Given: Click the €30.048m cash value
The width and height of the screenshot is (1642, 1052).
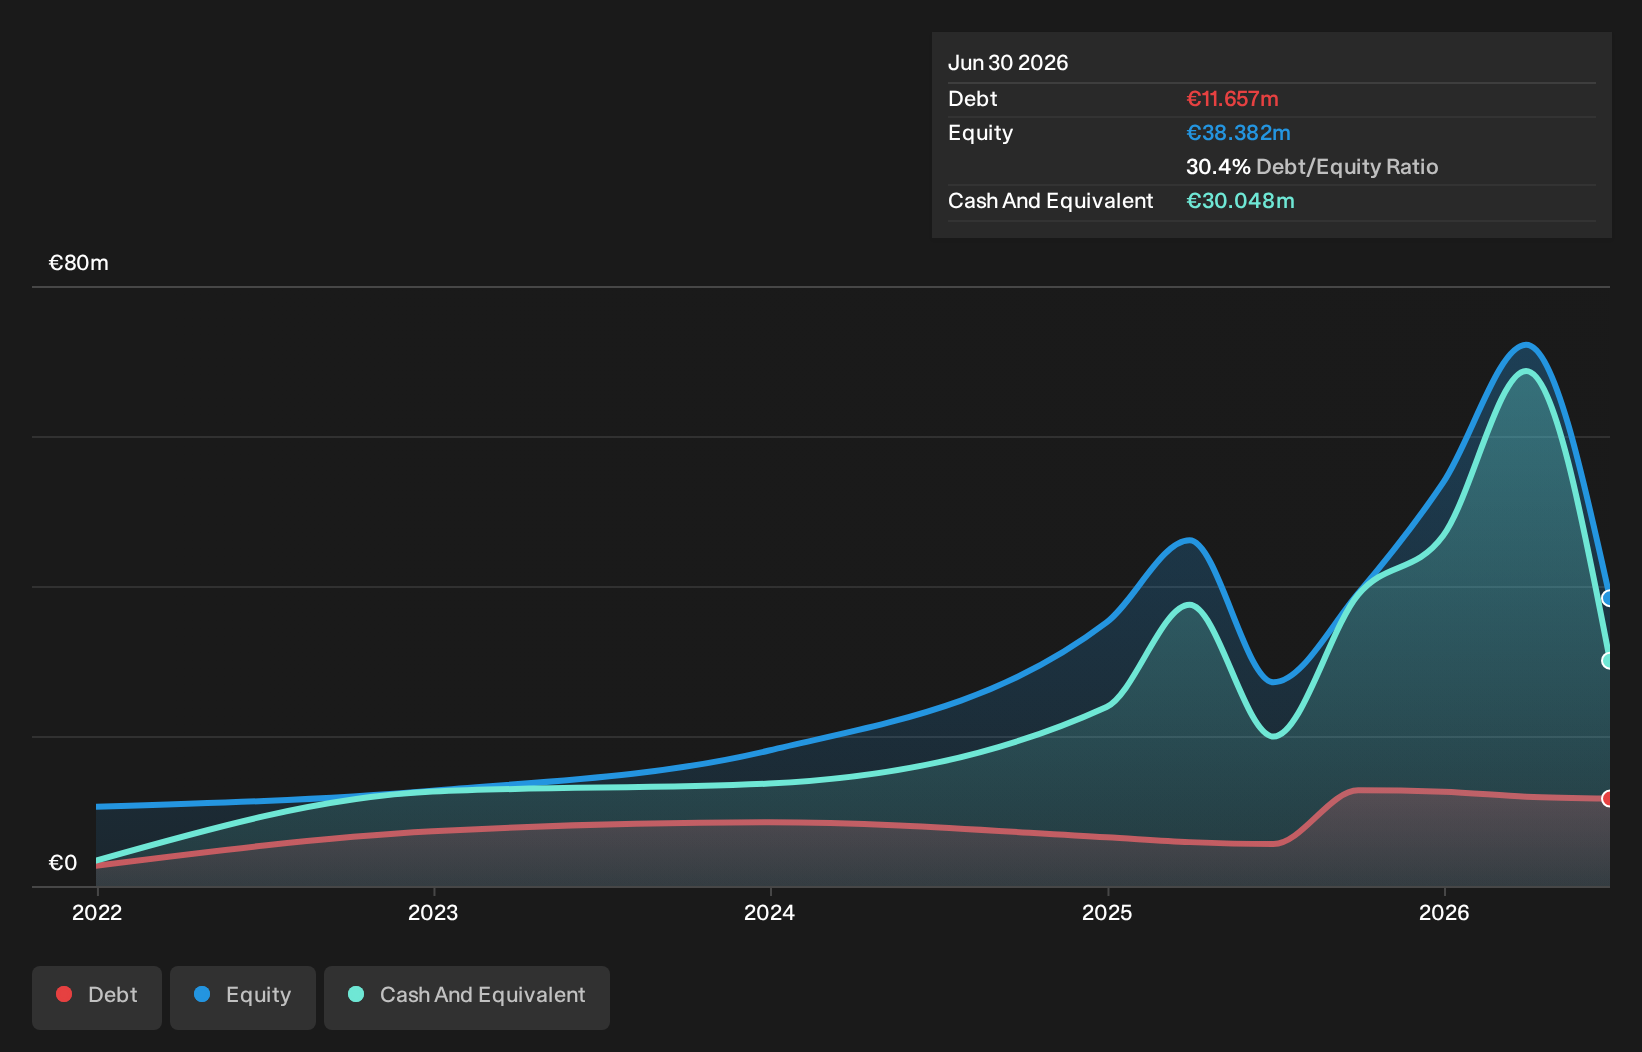Looking at the screenshot, I should pos(1240,201).
